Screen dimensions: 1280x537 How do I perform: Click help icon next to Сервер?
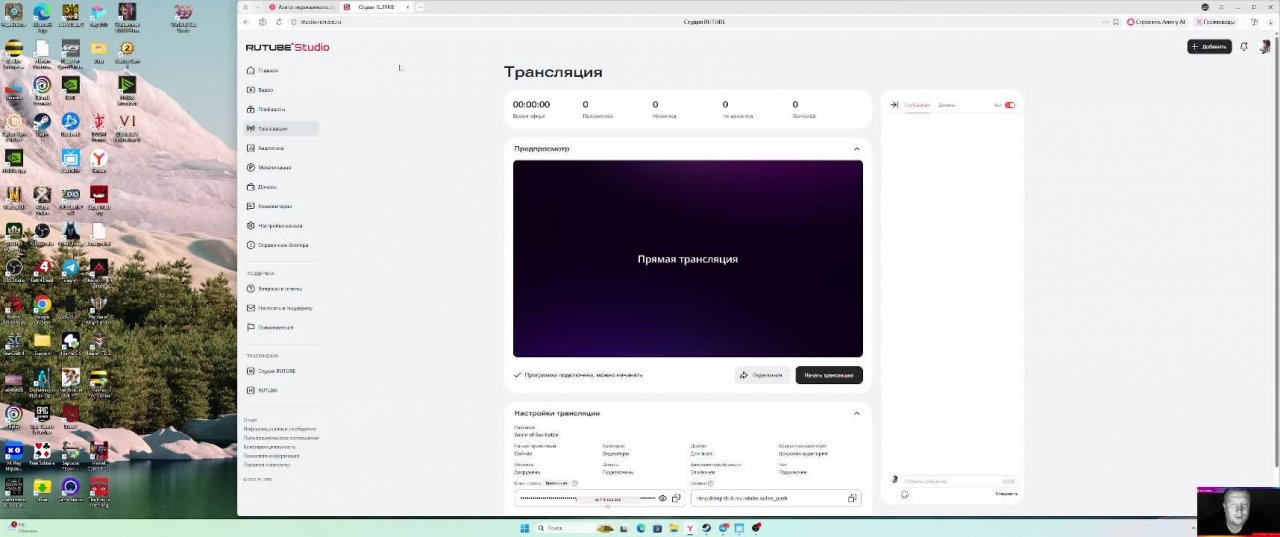(710, 483)
